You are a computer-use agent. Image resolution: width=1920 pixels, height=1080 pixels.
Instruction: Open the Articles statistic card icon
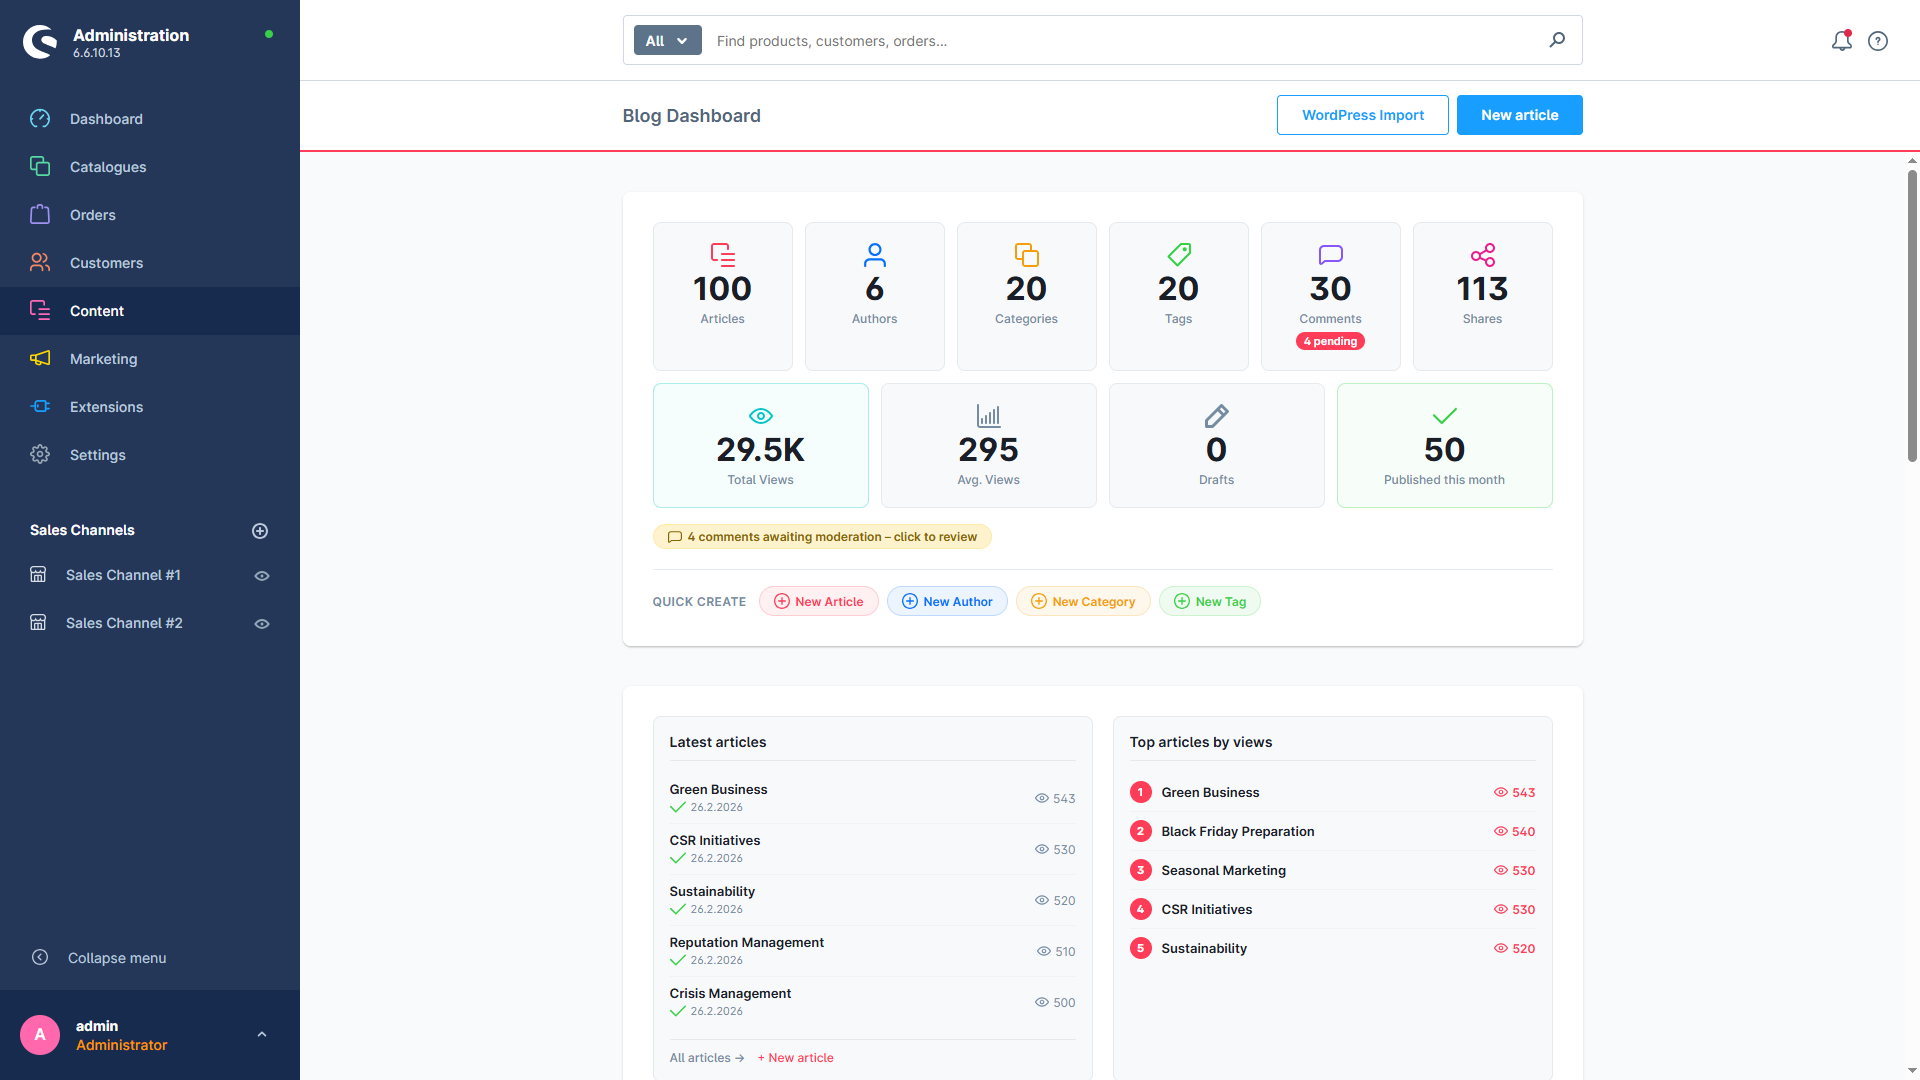(x=722, y=255)
